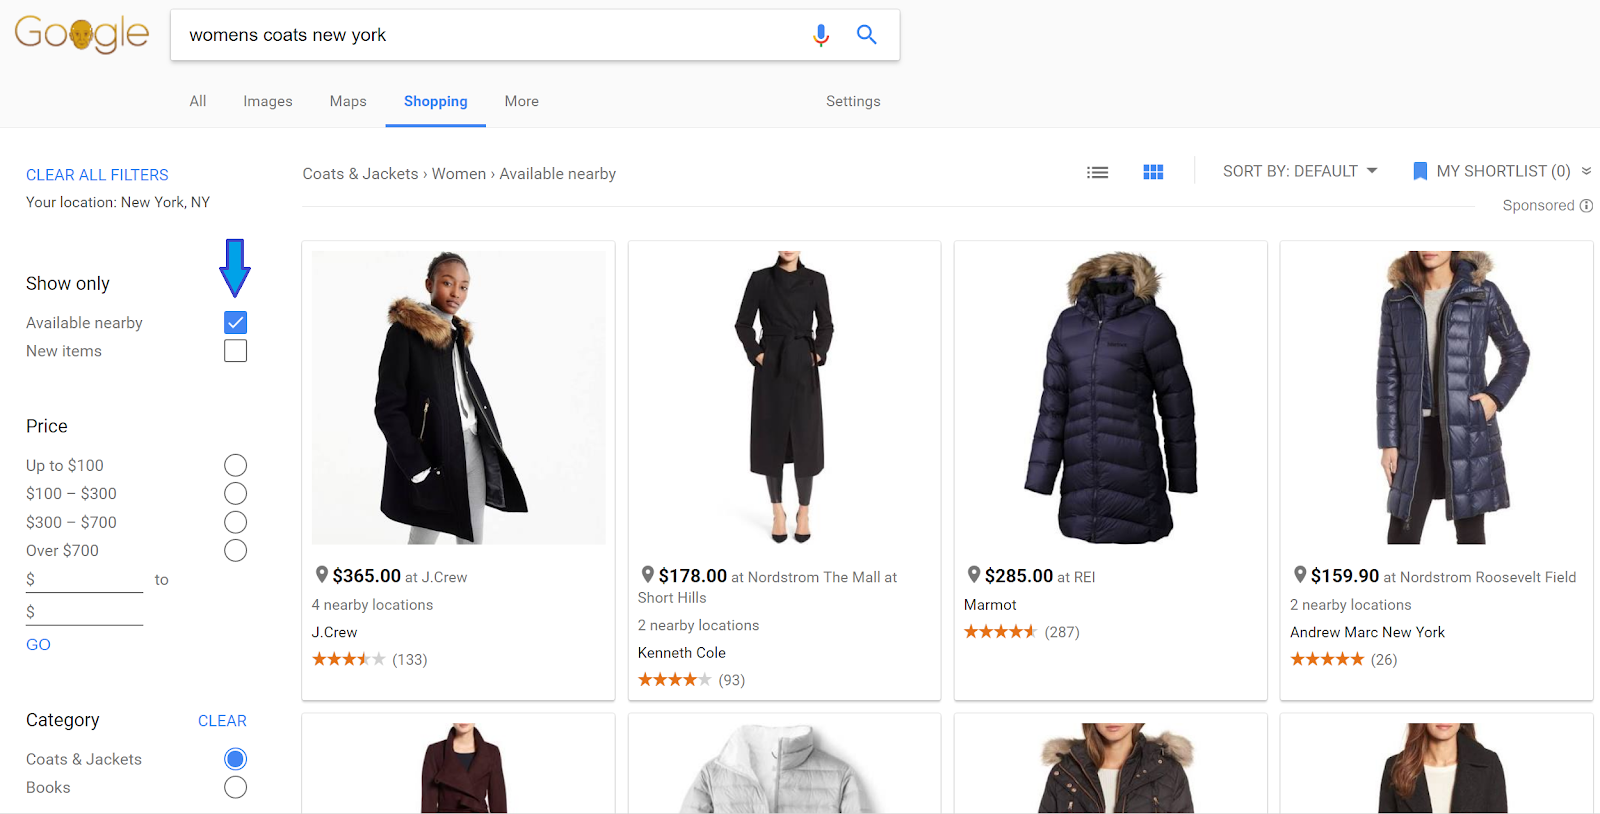Click location pin beside $285.00 REI
This screenshot has height=814, width=1600.
point(974,574)
